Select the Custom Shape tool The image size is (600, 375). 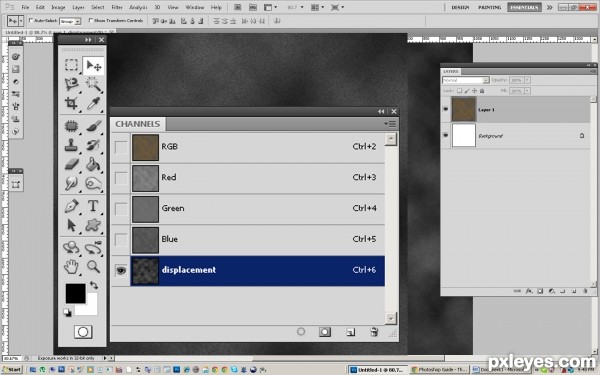(93, 225)
